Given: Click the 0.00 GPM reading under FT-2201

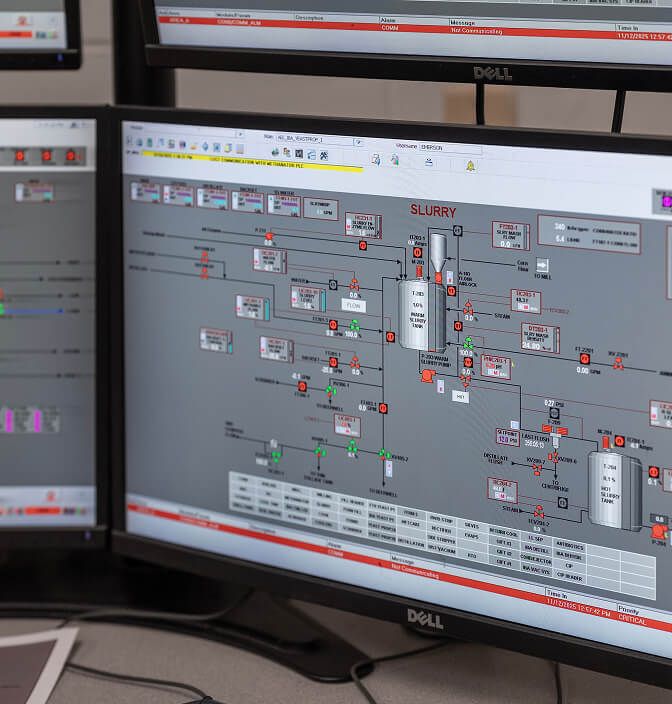Looking at the screenshot, I should [588, 371].
